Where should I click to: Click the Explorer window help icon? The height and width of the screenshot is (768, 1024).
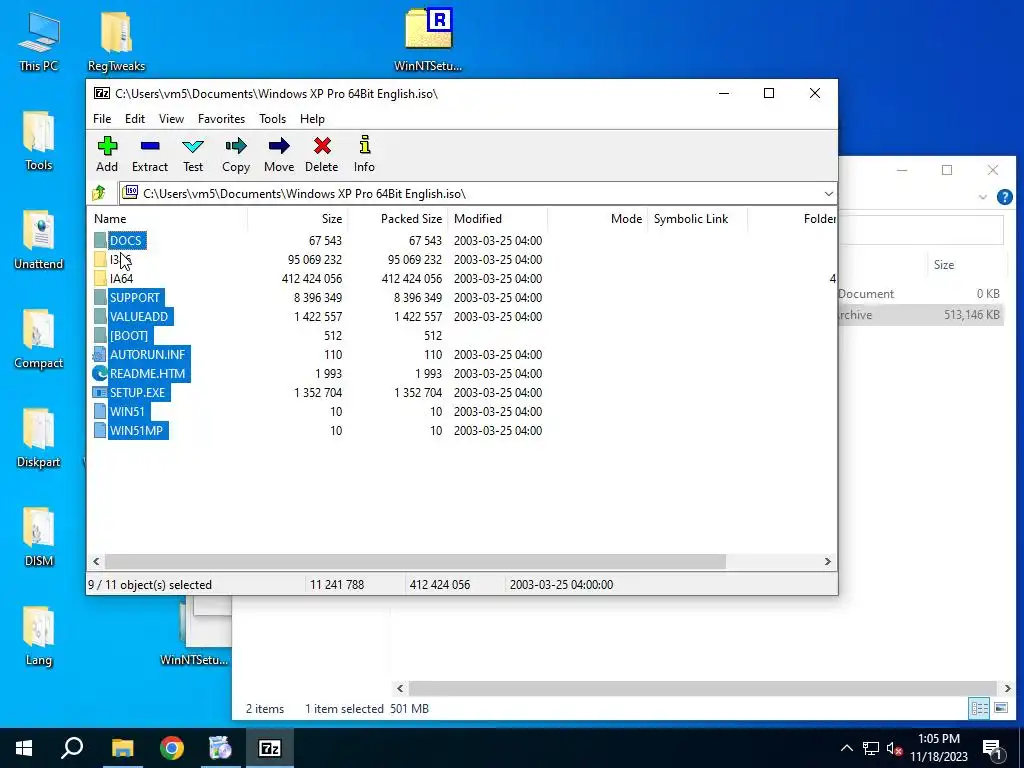pyautogui.click(x=1004, y=197)
